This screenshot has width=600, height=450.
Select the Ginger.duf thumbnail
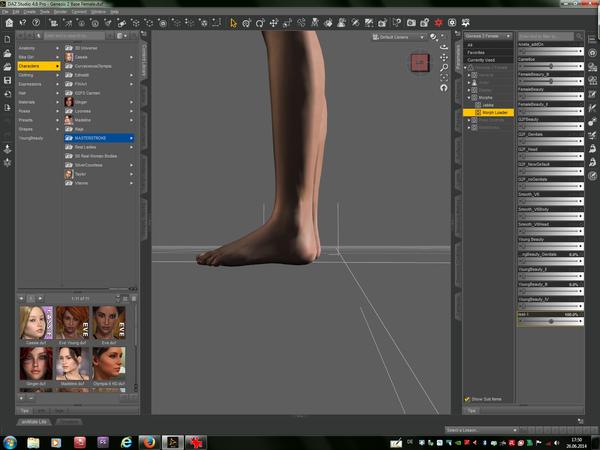pos(34,363)
